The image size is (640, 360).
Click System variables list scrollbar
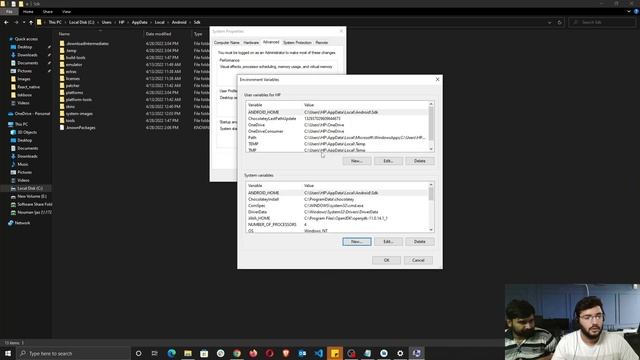[431, 207]
